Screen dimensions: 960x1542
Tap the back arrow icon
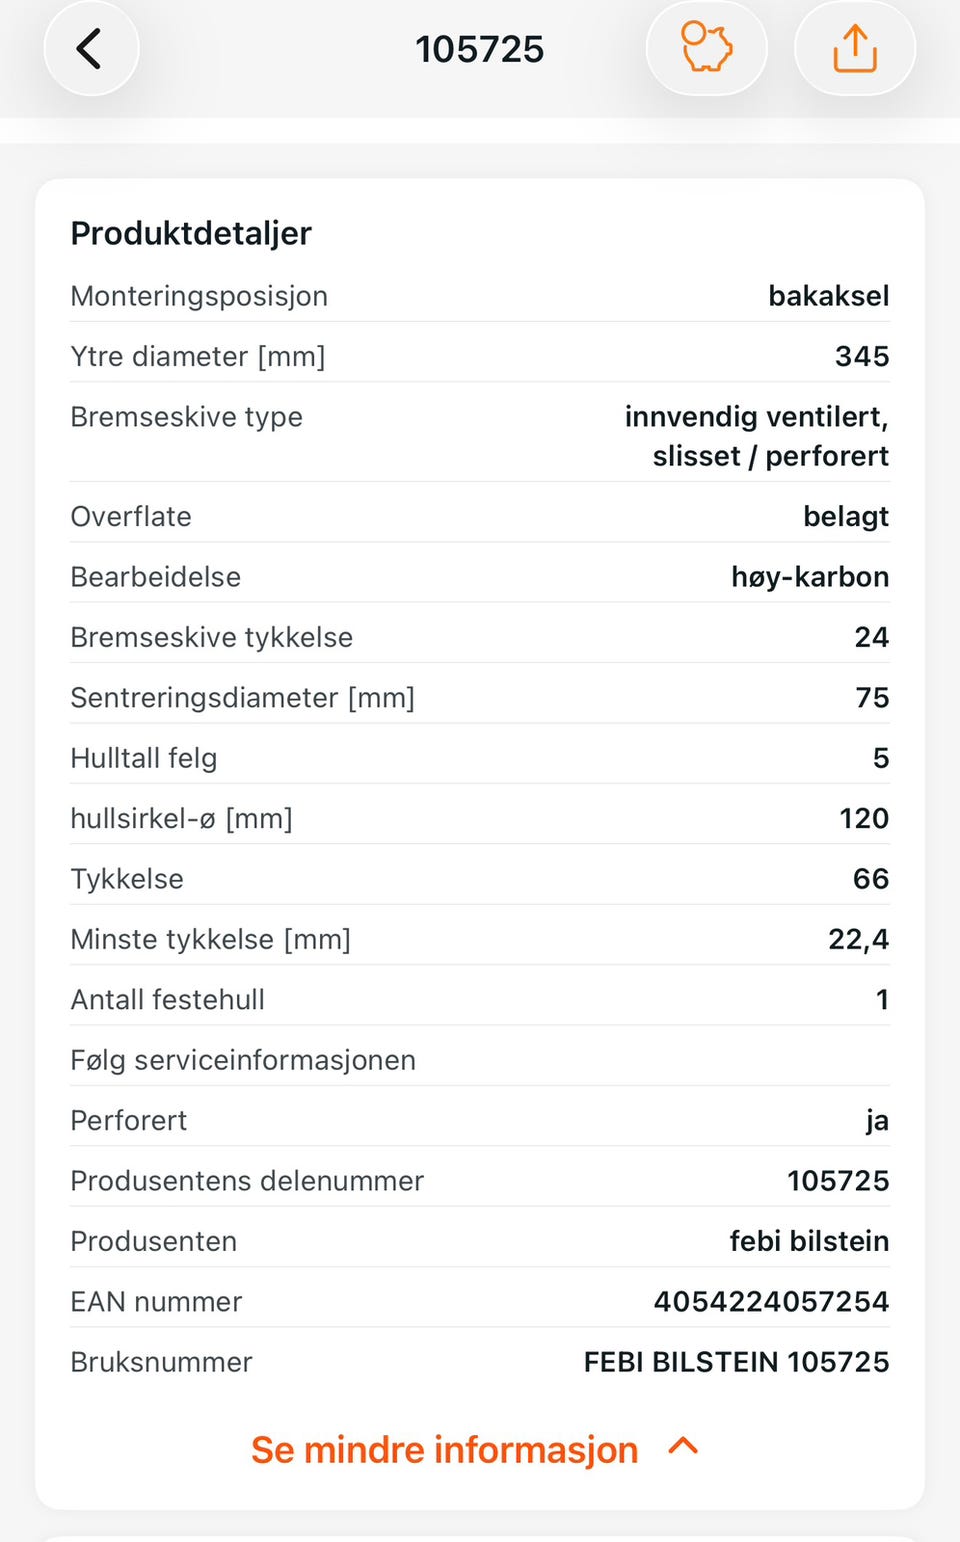90,48
